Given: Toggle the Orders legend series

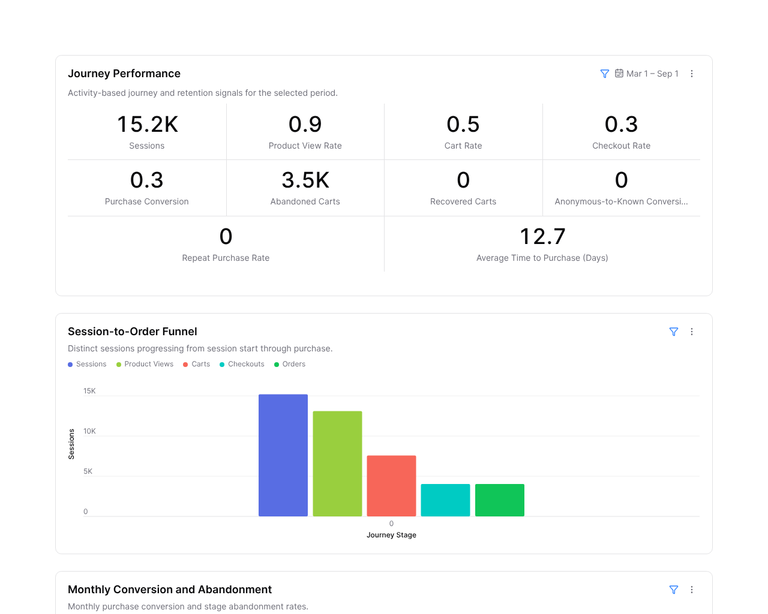Looking at the screenshot, I should 289,364.
